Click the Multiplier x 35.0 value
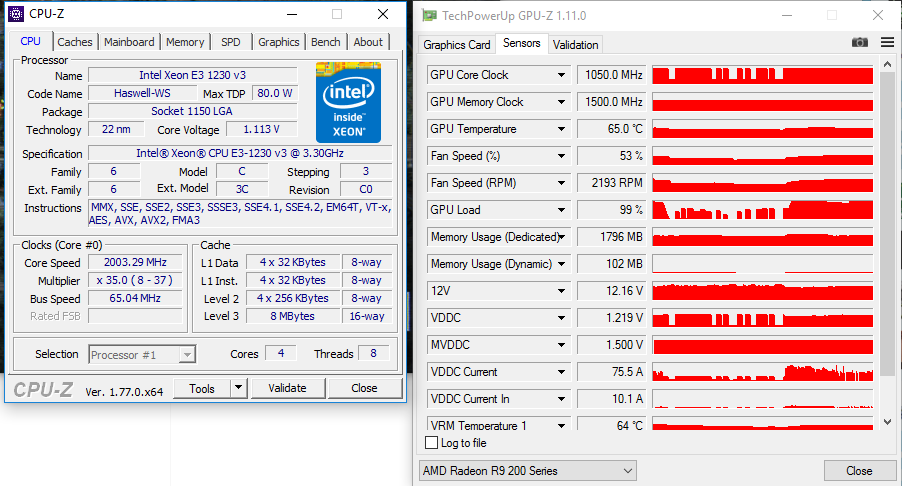Viewport: 902px width, 486px height. 135,280
